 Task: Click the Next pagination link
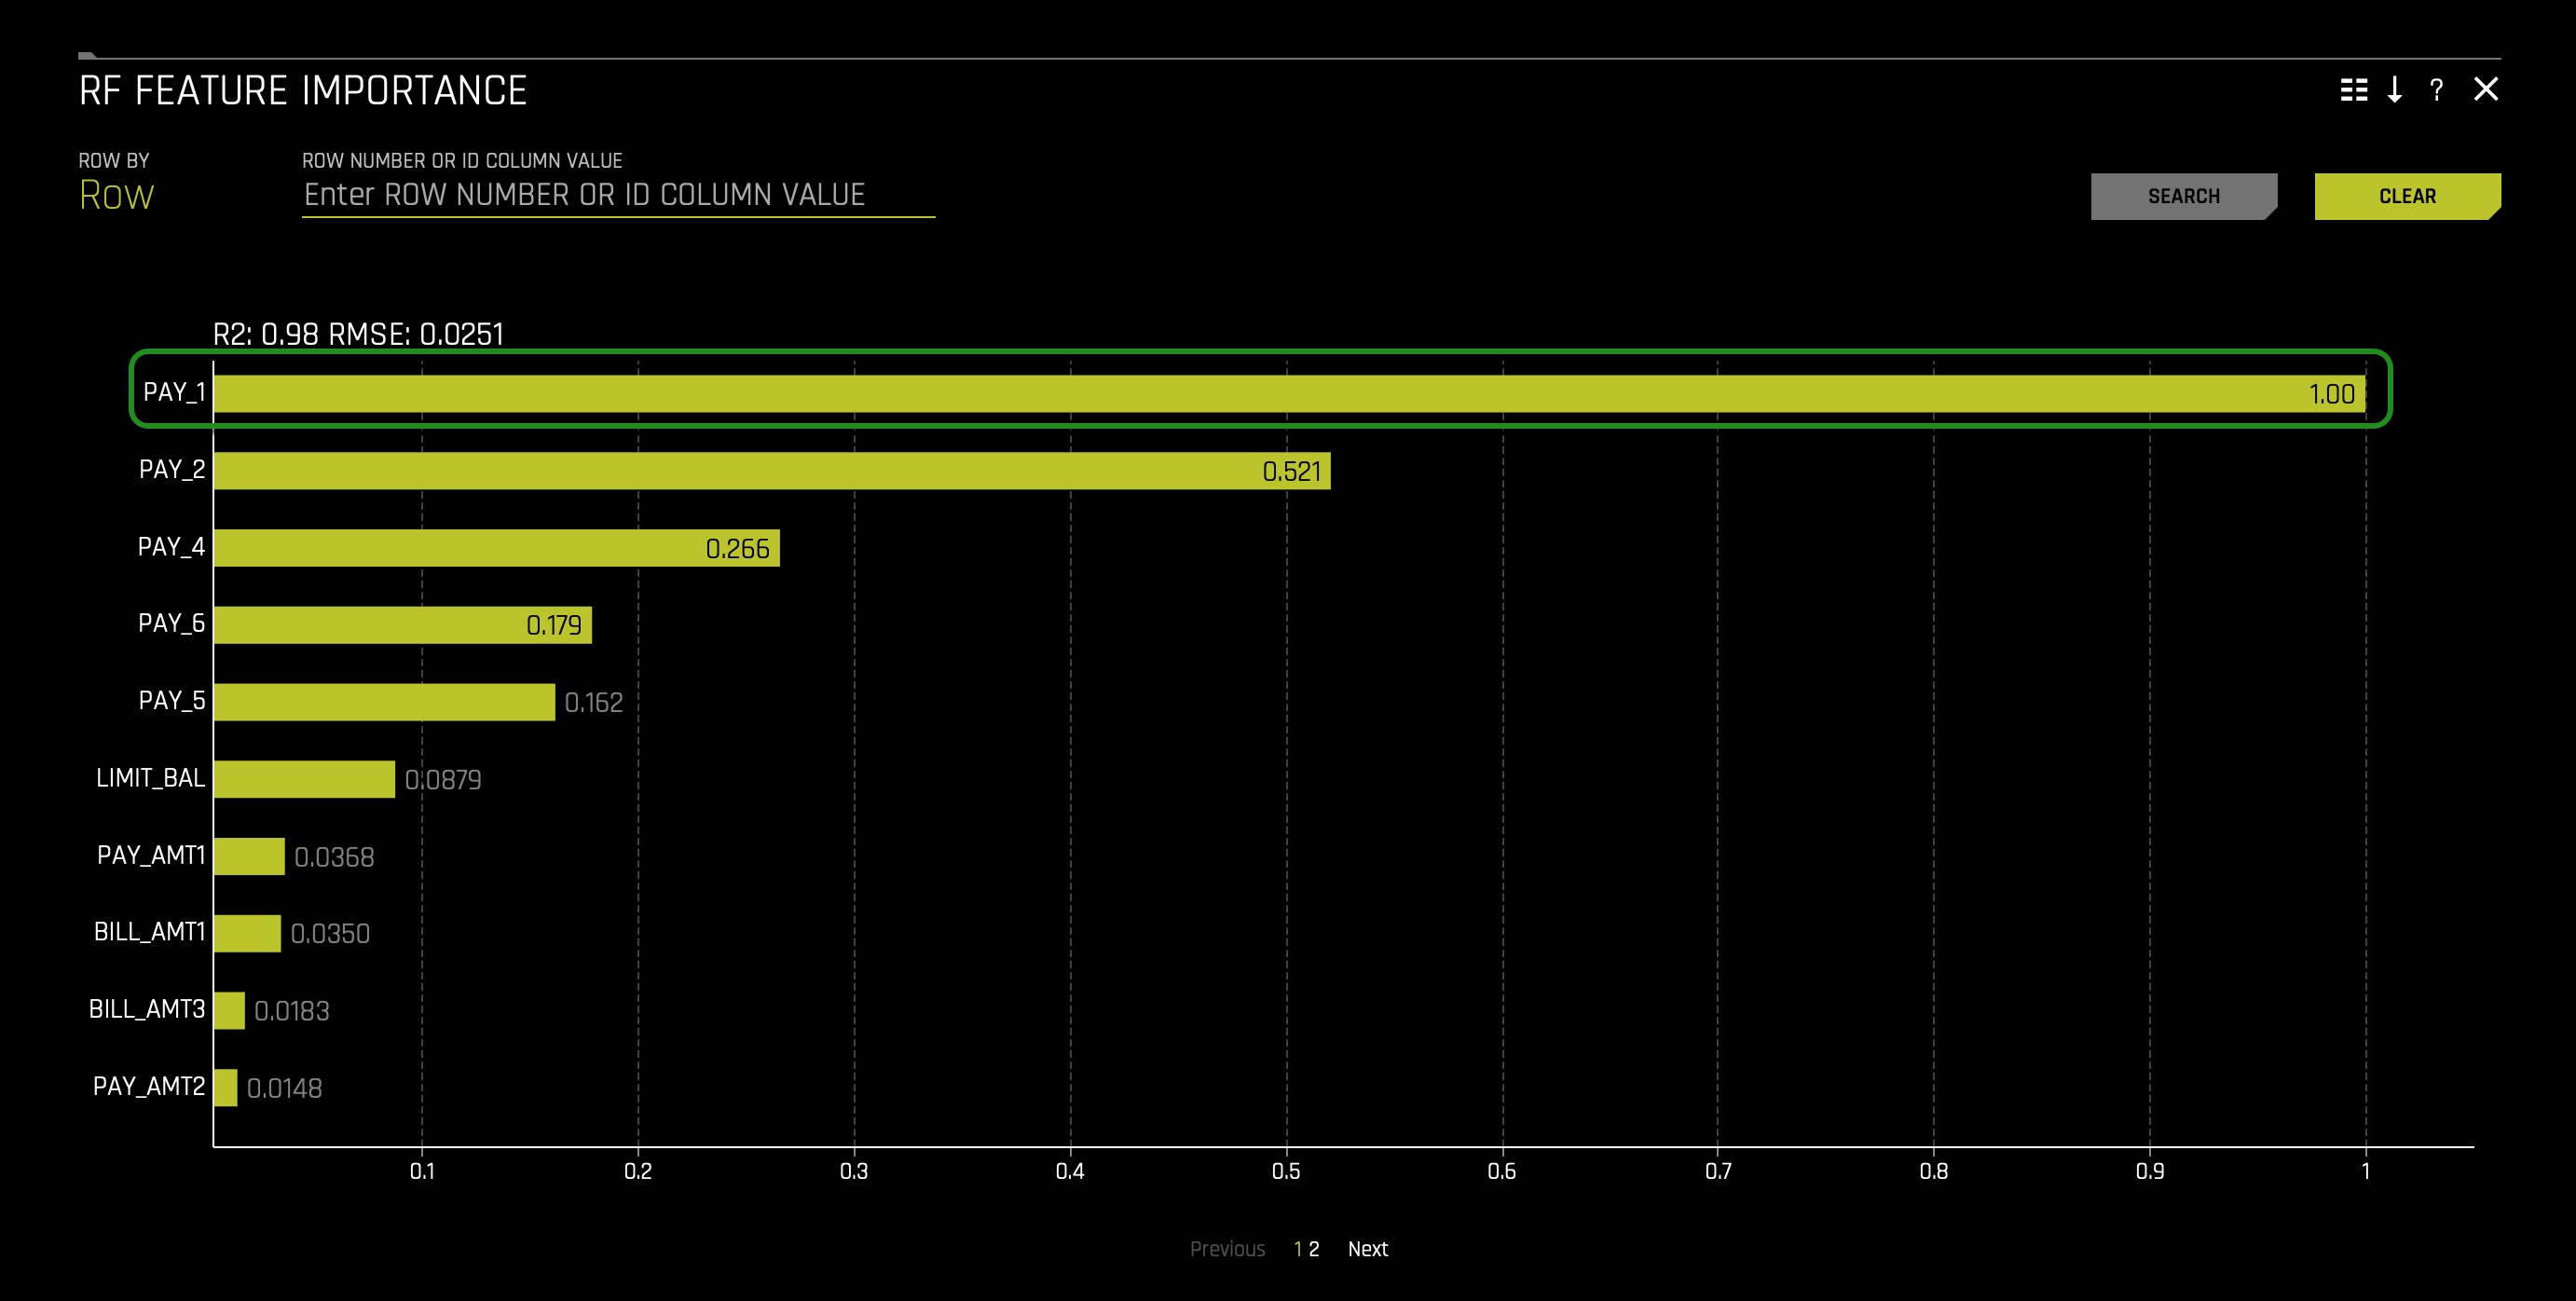point(1368,1249)
